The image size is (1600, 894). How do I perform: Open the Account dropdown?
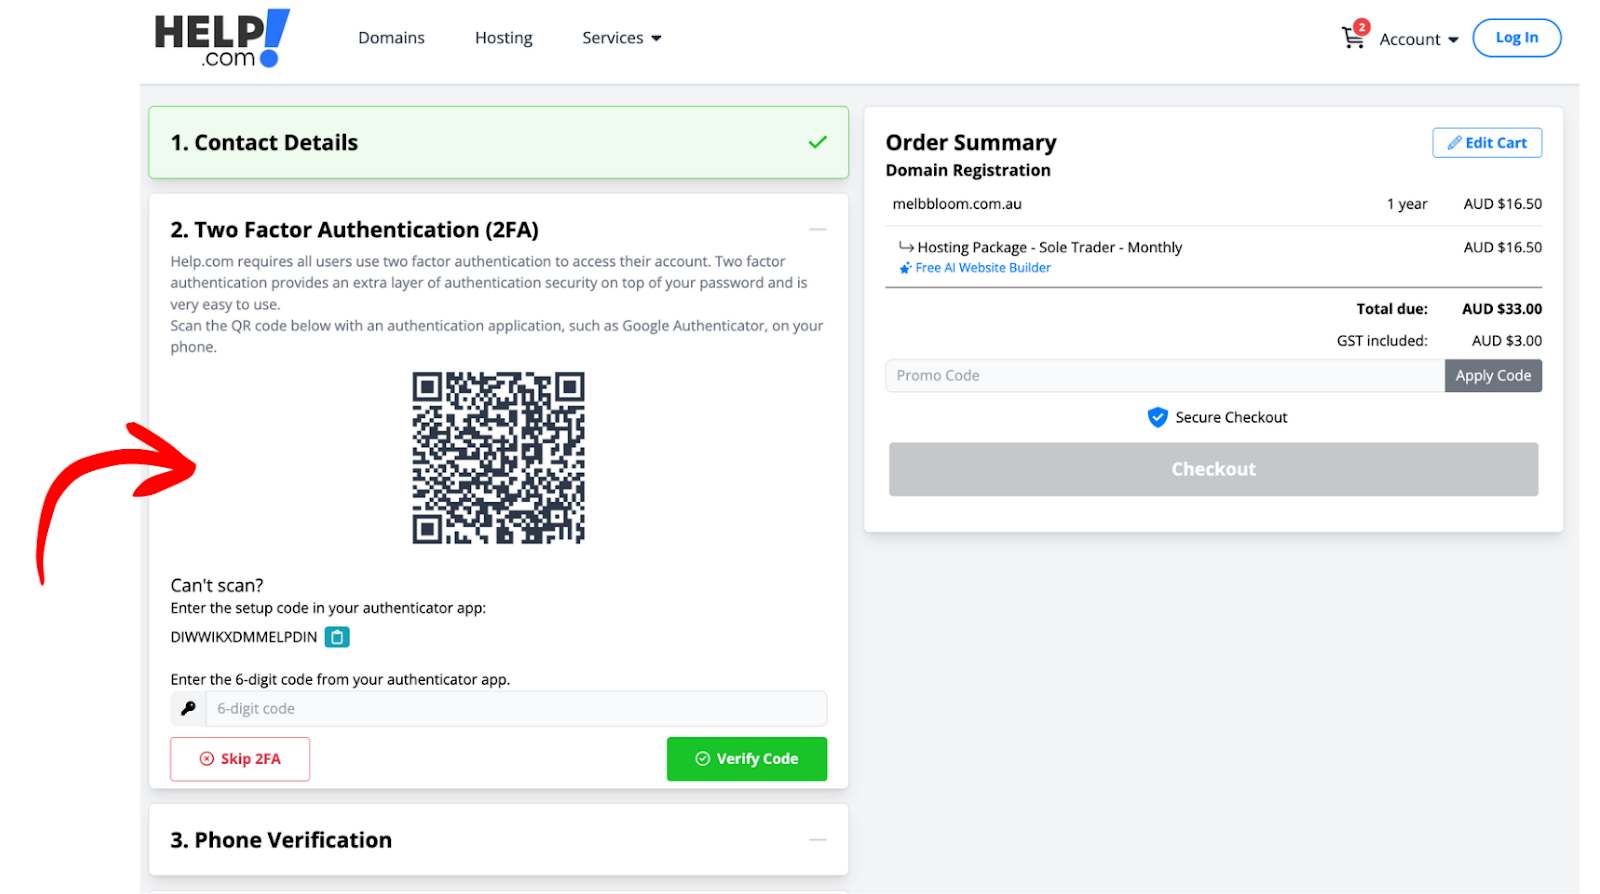[1418, 39]
